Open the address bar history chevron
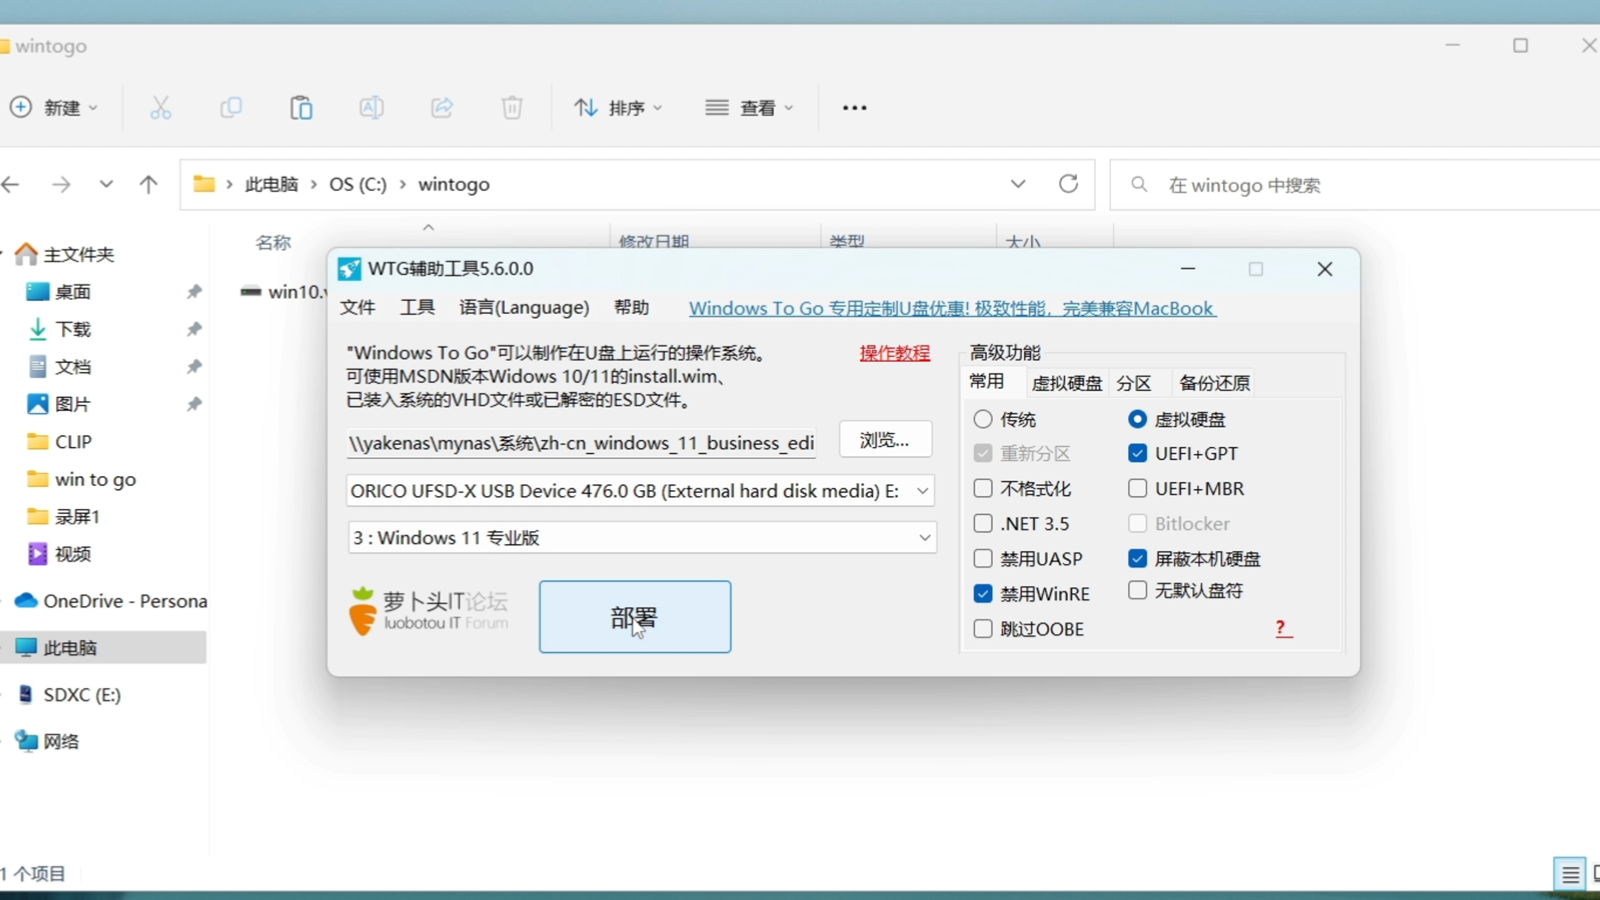This screenshot has width=1600, height=900. [x=1018, y=184]
